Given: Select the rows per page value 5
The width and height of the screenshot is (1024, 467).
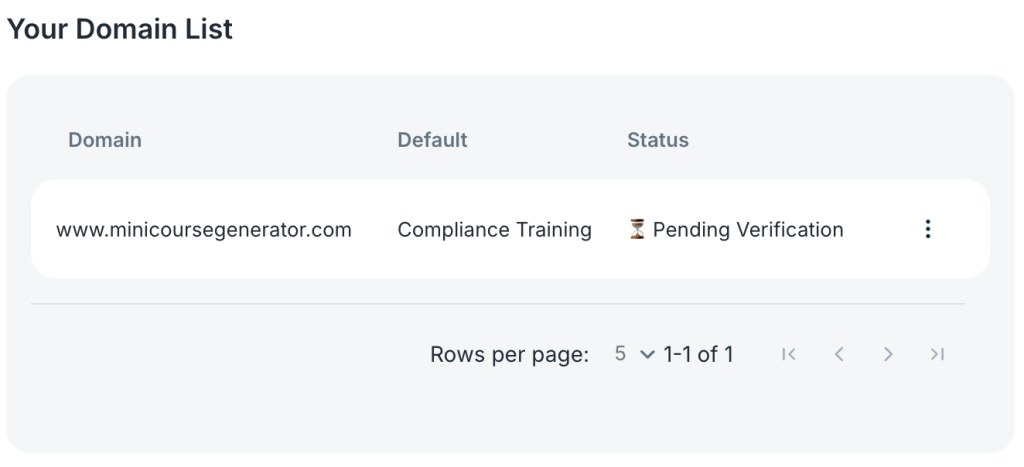Looking at the screenshot, I should coord(620,354).
